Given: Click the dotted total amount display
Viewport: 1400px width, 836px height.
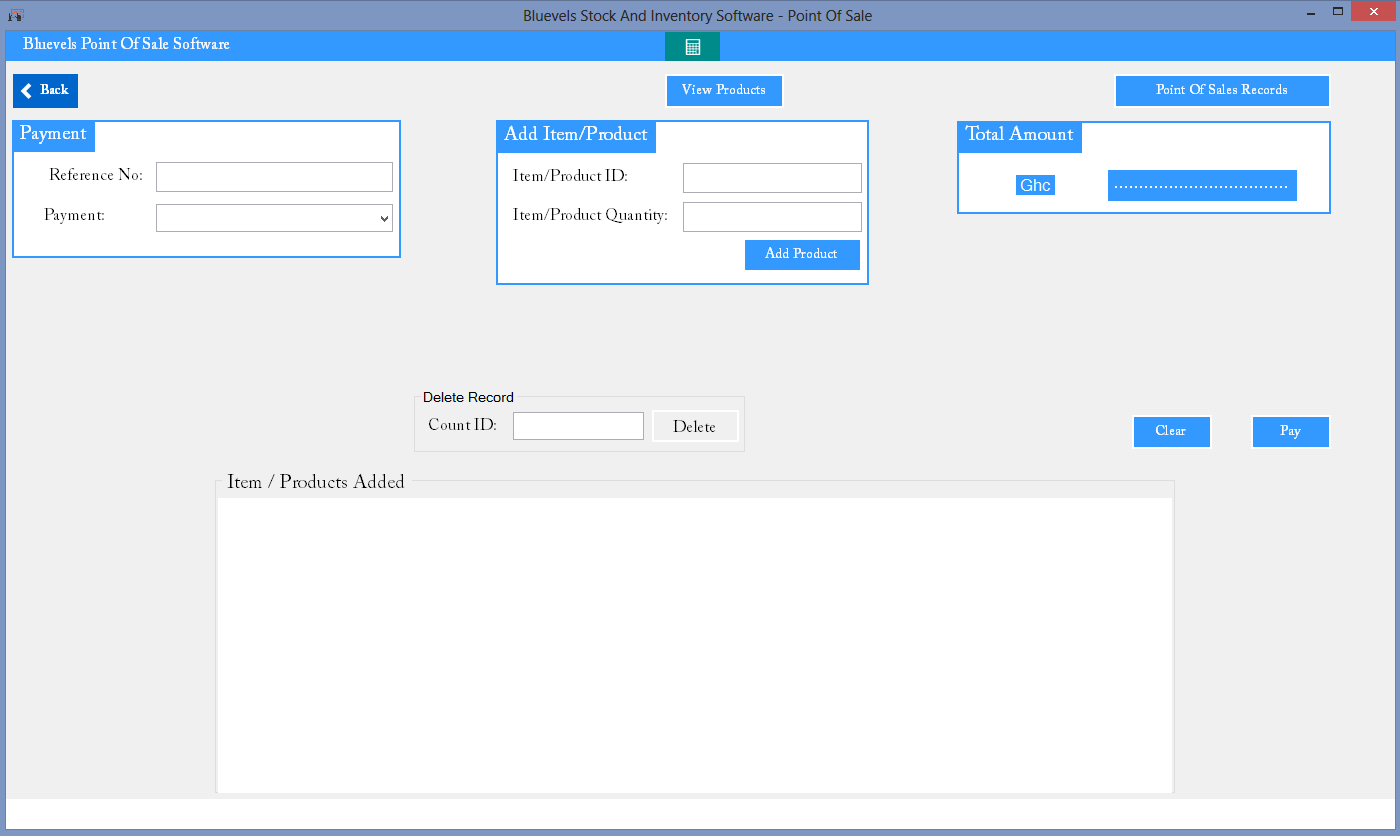Looking at the screenshot, I should coord(1202,186).
